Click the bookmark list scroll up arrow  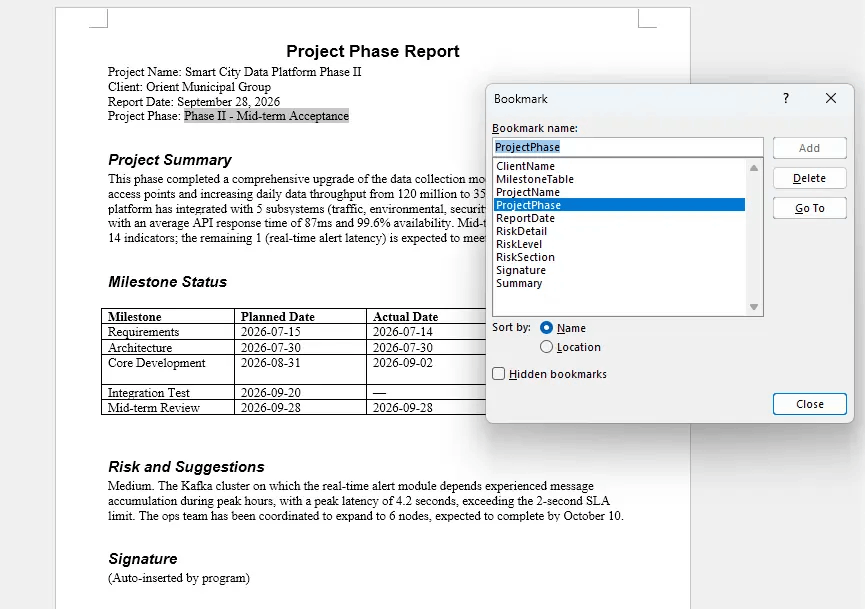(754, 168)
